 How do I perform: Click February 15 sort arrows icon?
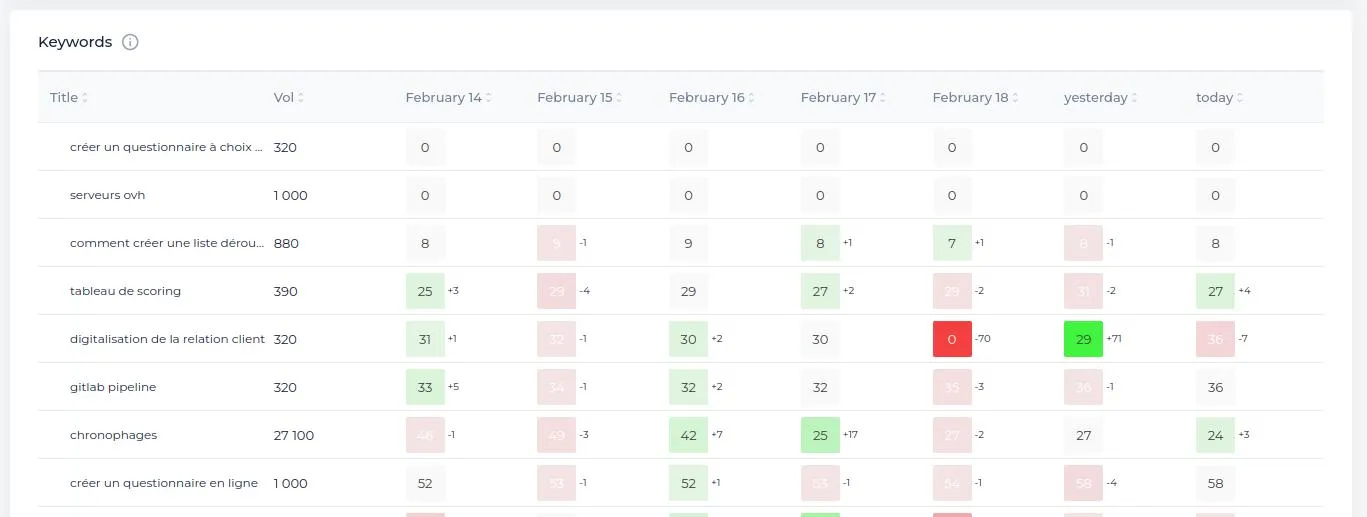pyautogui.click(x=619, y=98)
